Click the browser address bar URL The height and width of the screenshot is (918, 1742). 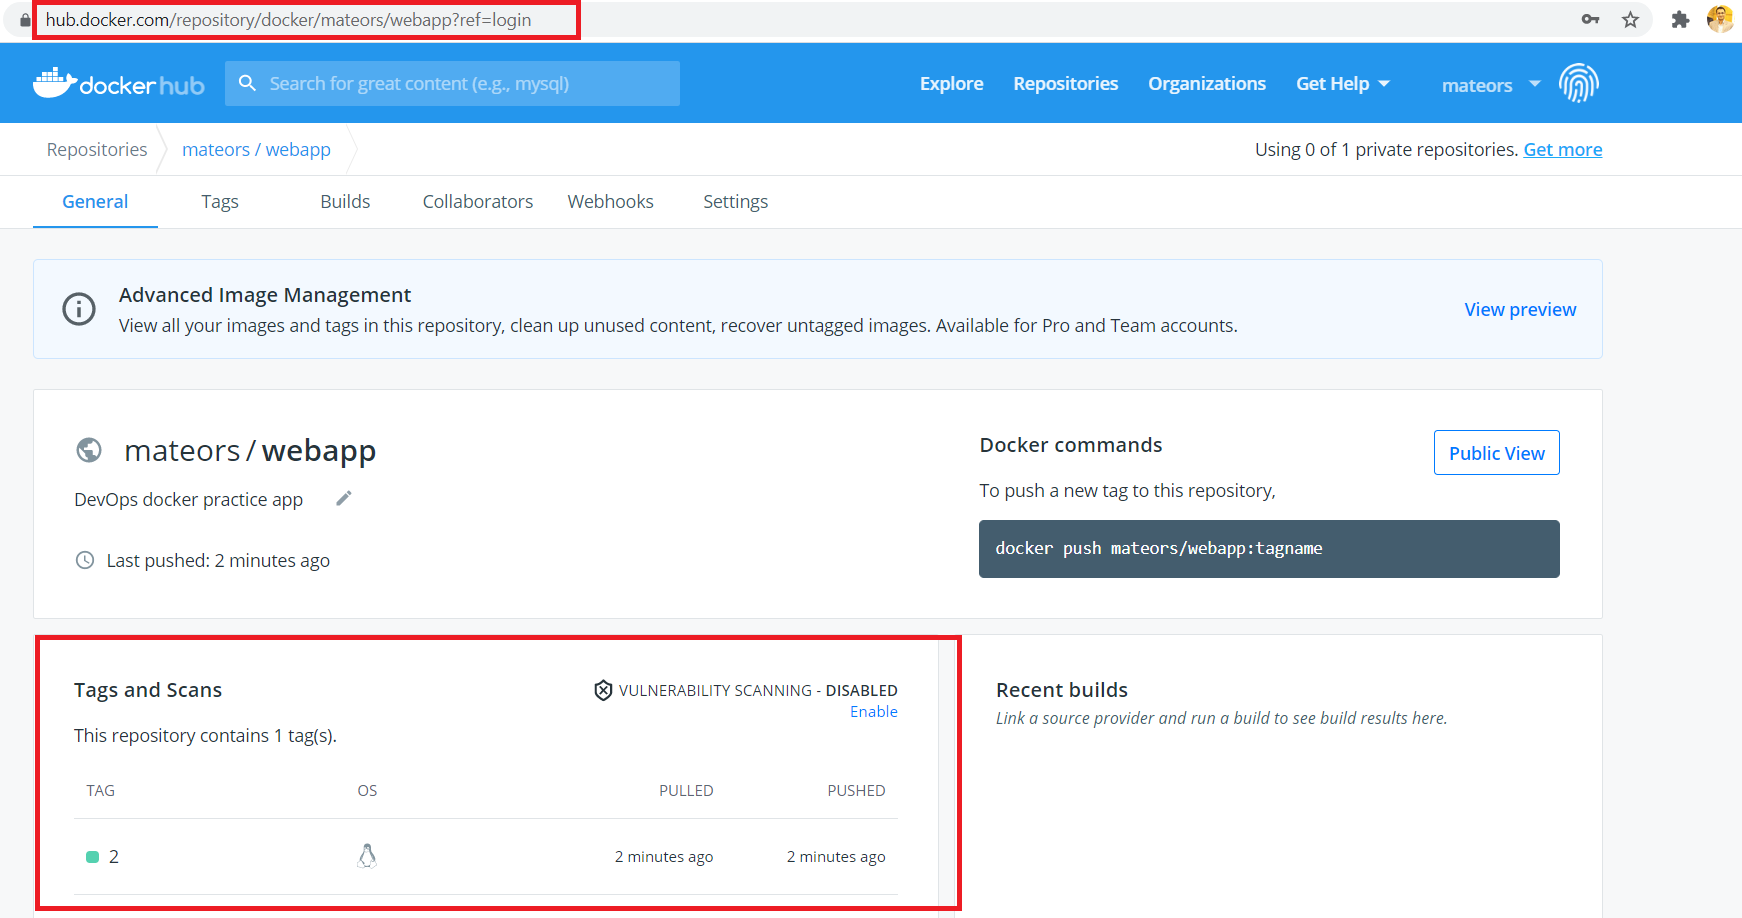point(289,20)
